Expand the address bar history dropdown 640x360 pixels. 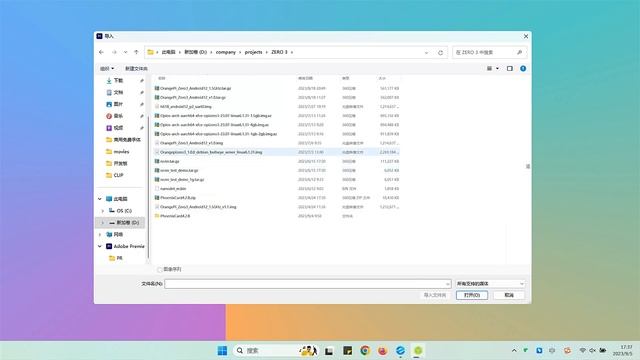coord(427,53)
